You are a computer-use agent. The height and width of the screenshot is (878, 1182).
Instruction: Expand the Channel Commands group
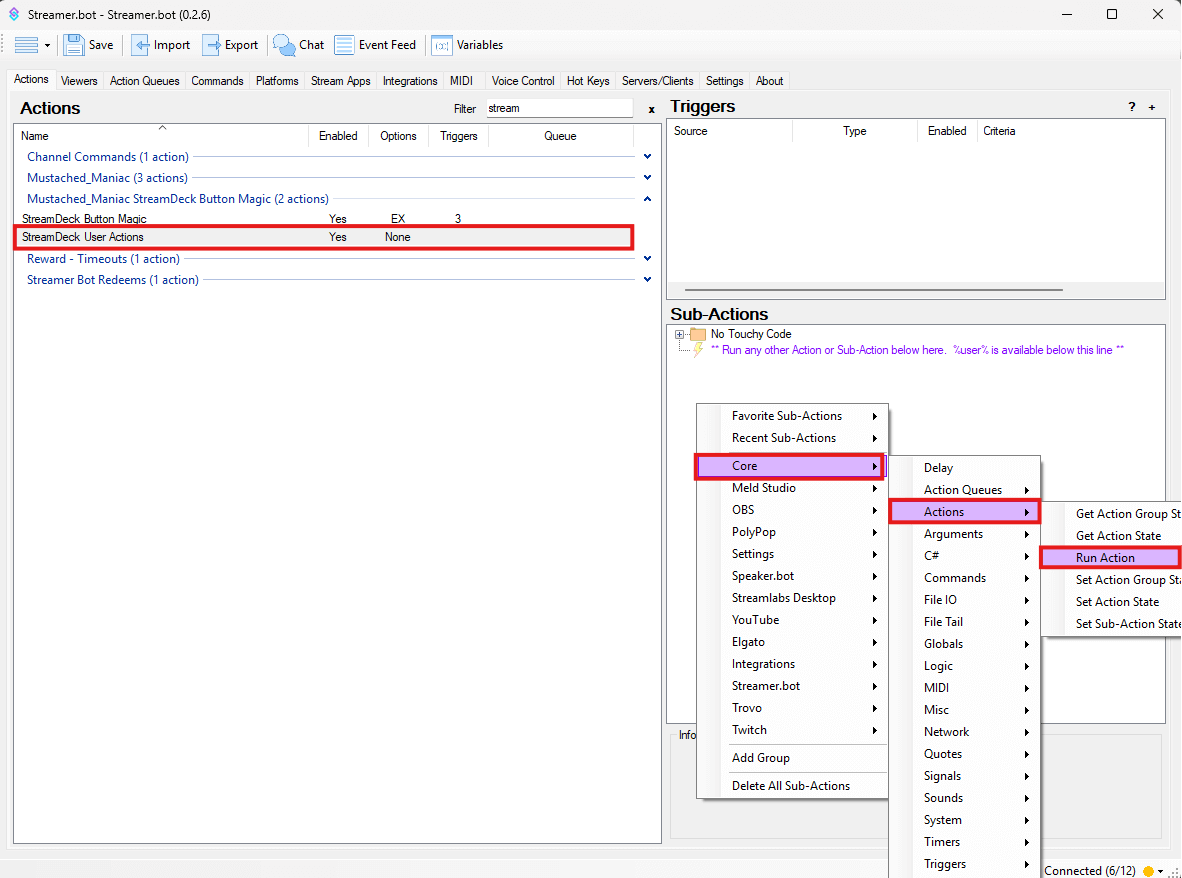647,157
